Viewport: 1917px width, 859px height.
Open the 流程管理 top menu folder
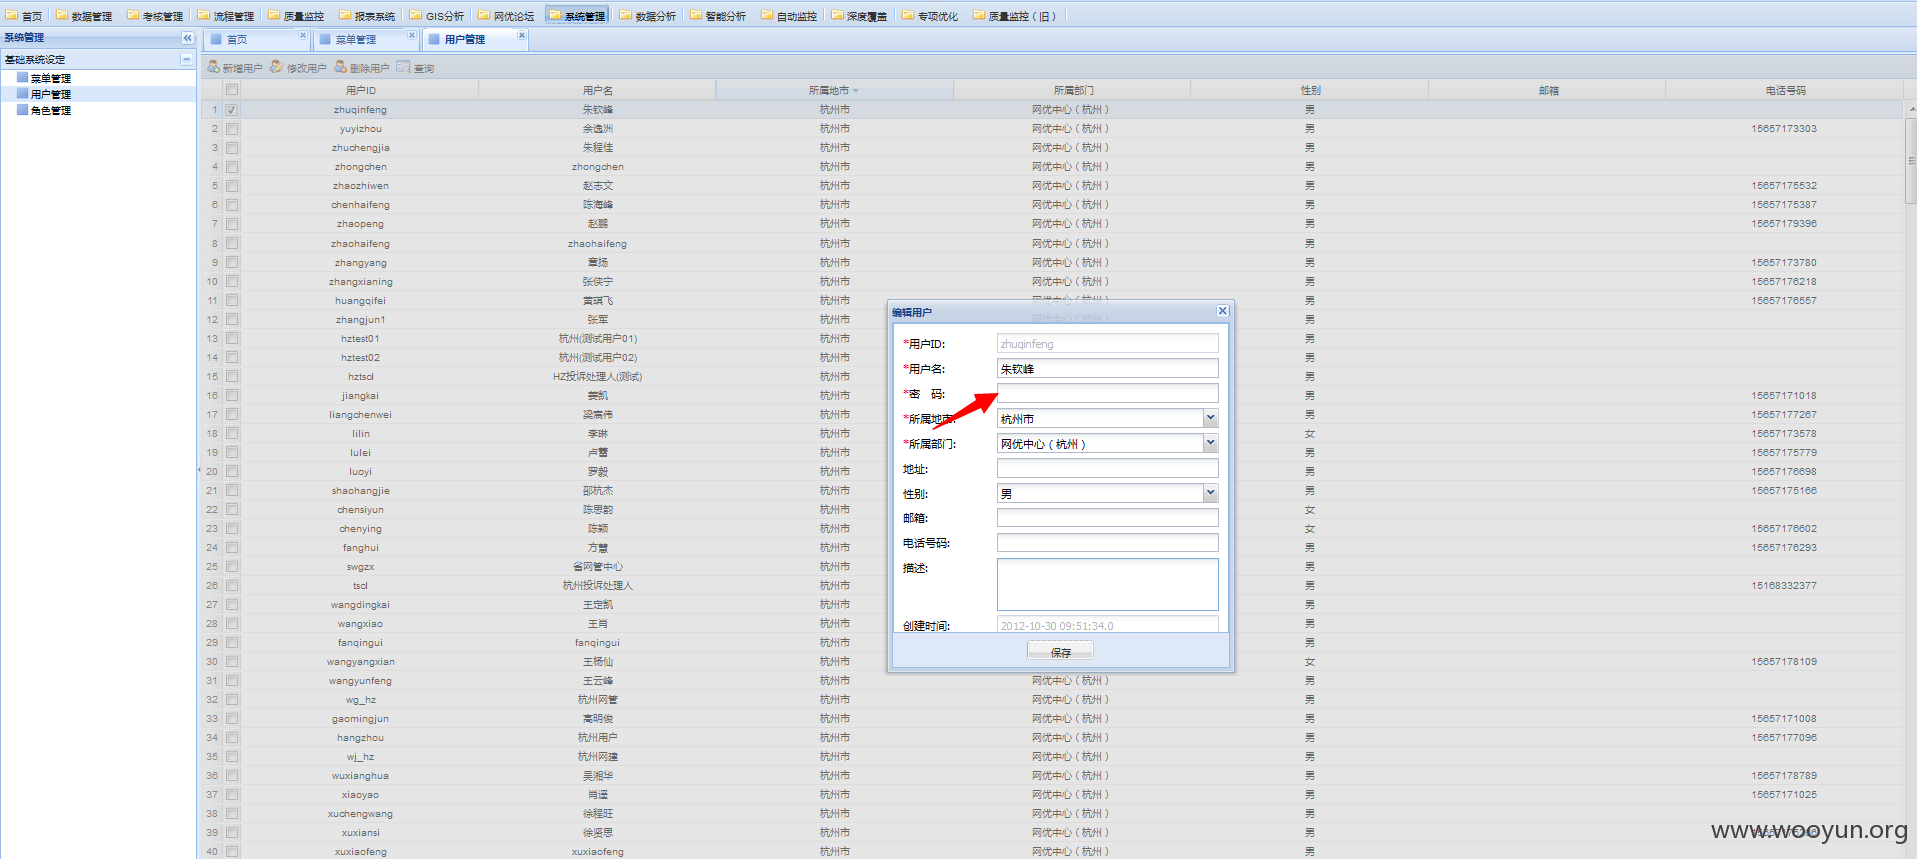point(226,16)
